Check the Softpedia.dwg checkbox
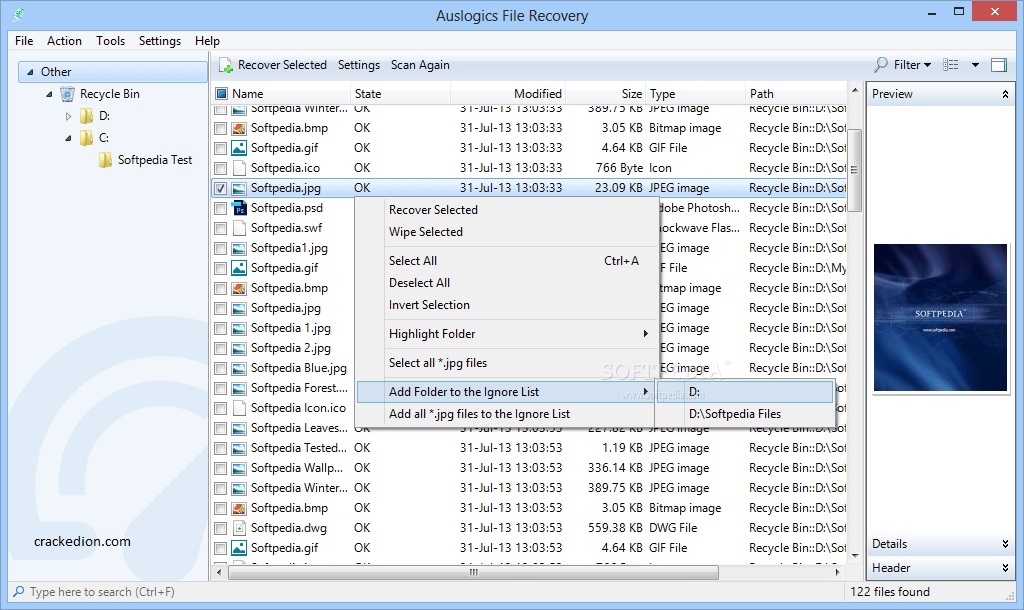Screen dimensions: 1024x610 tap(221, 528)
